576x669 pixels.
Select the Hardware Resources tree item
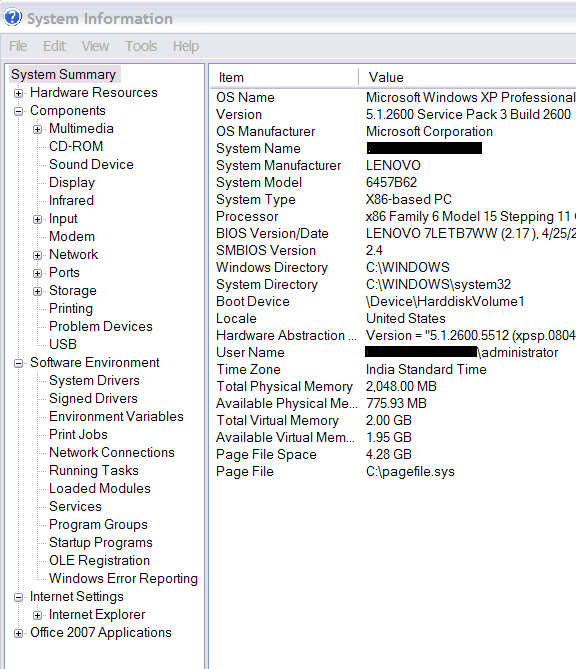click(94, 92)
